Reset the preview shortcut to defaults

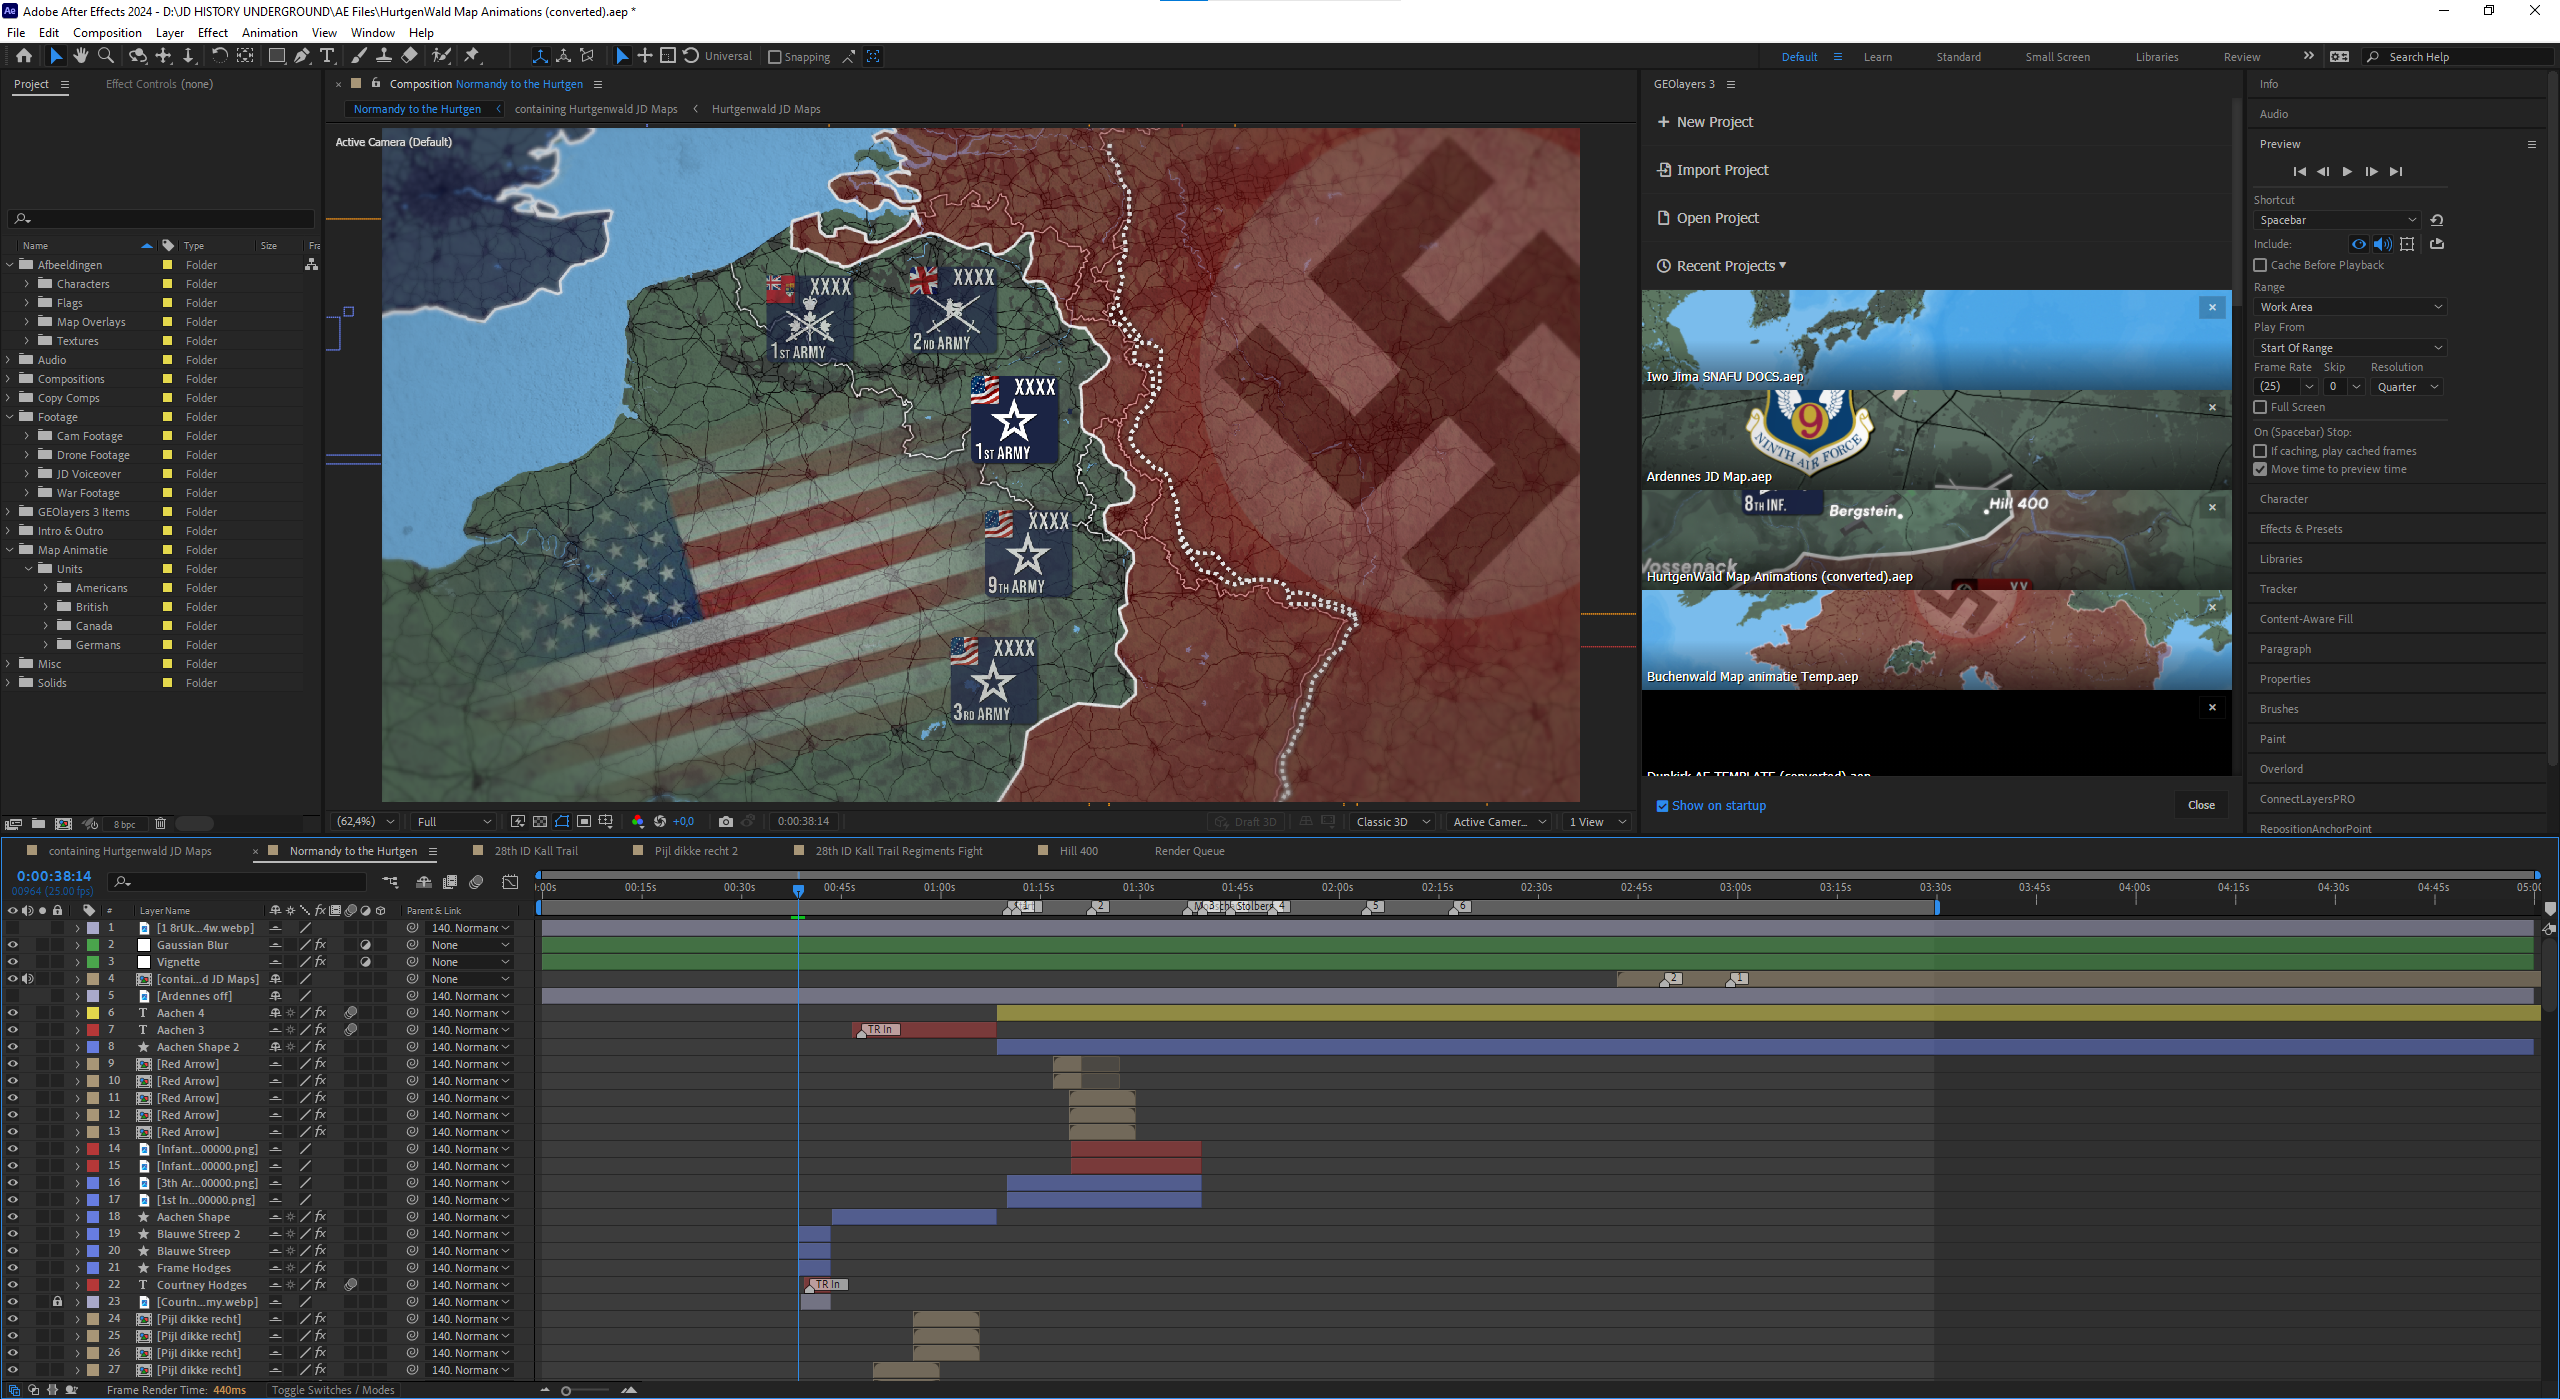click(x=2437, y=220)
